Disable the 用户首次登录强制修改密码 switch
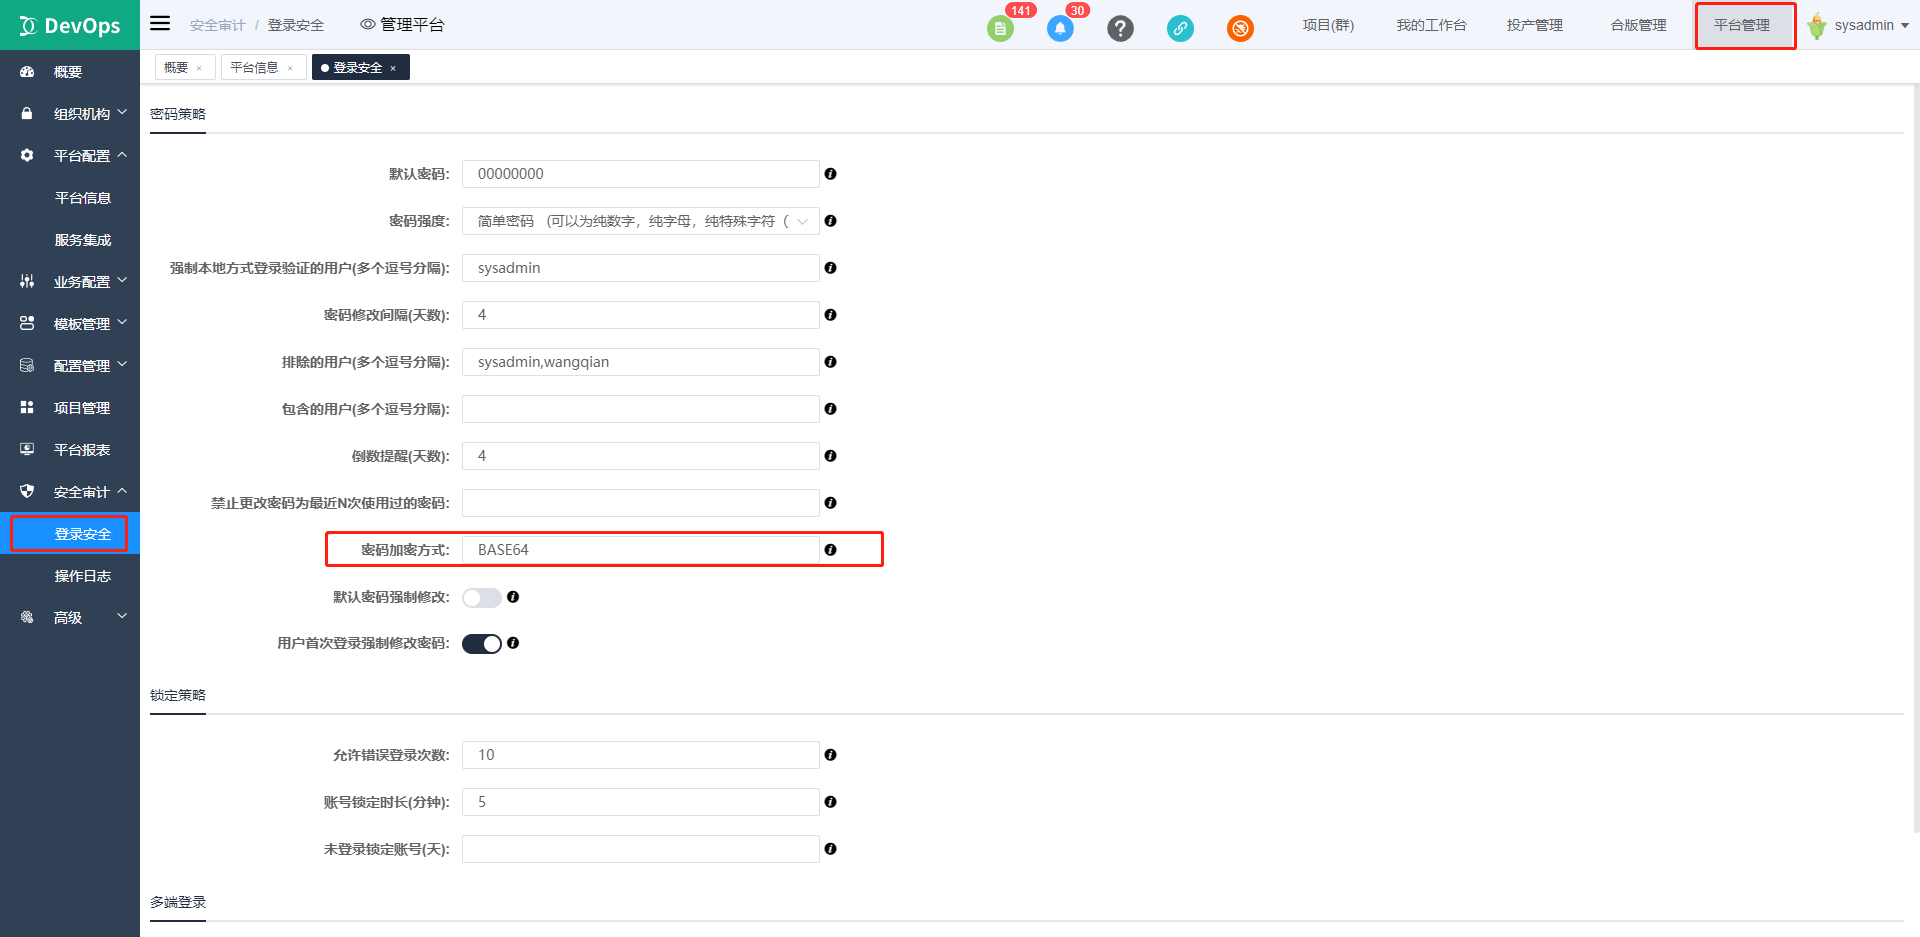1920x937 pixels. [x=481, y=644]
